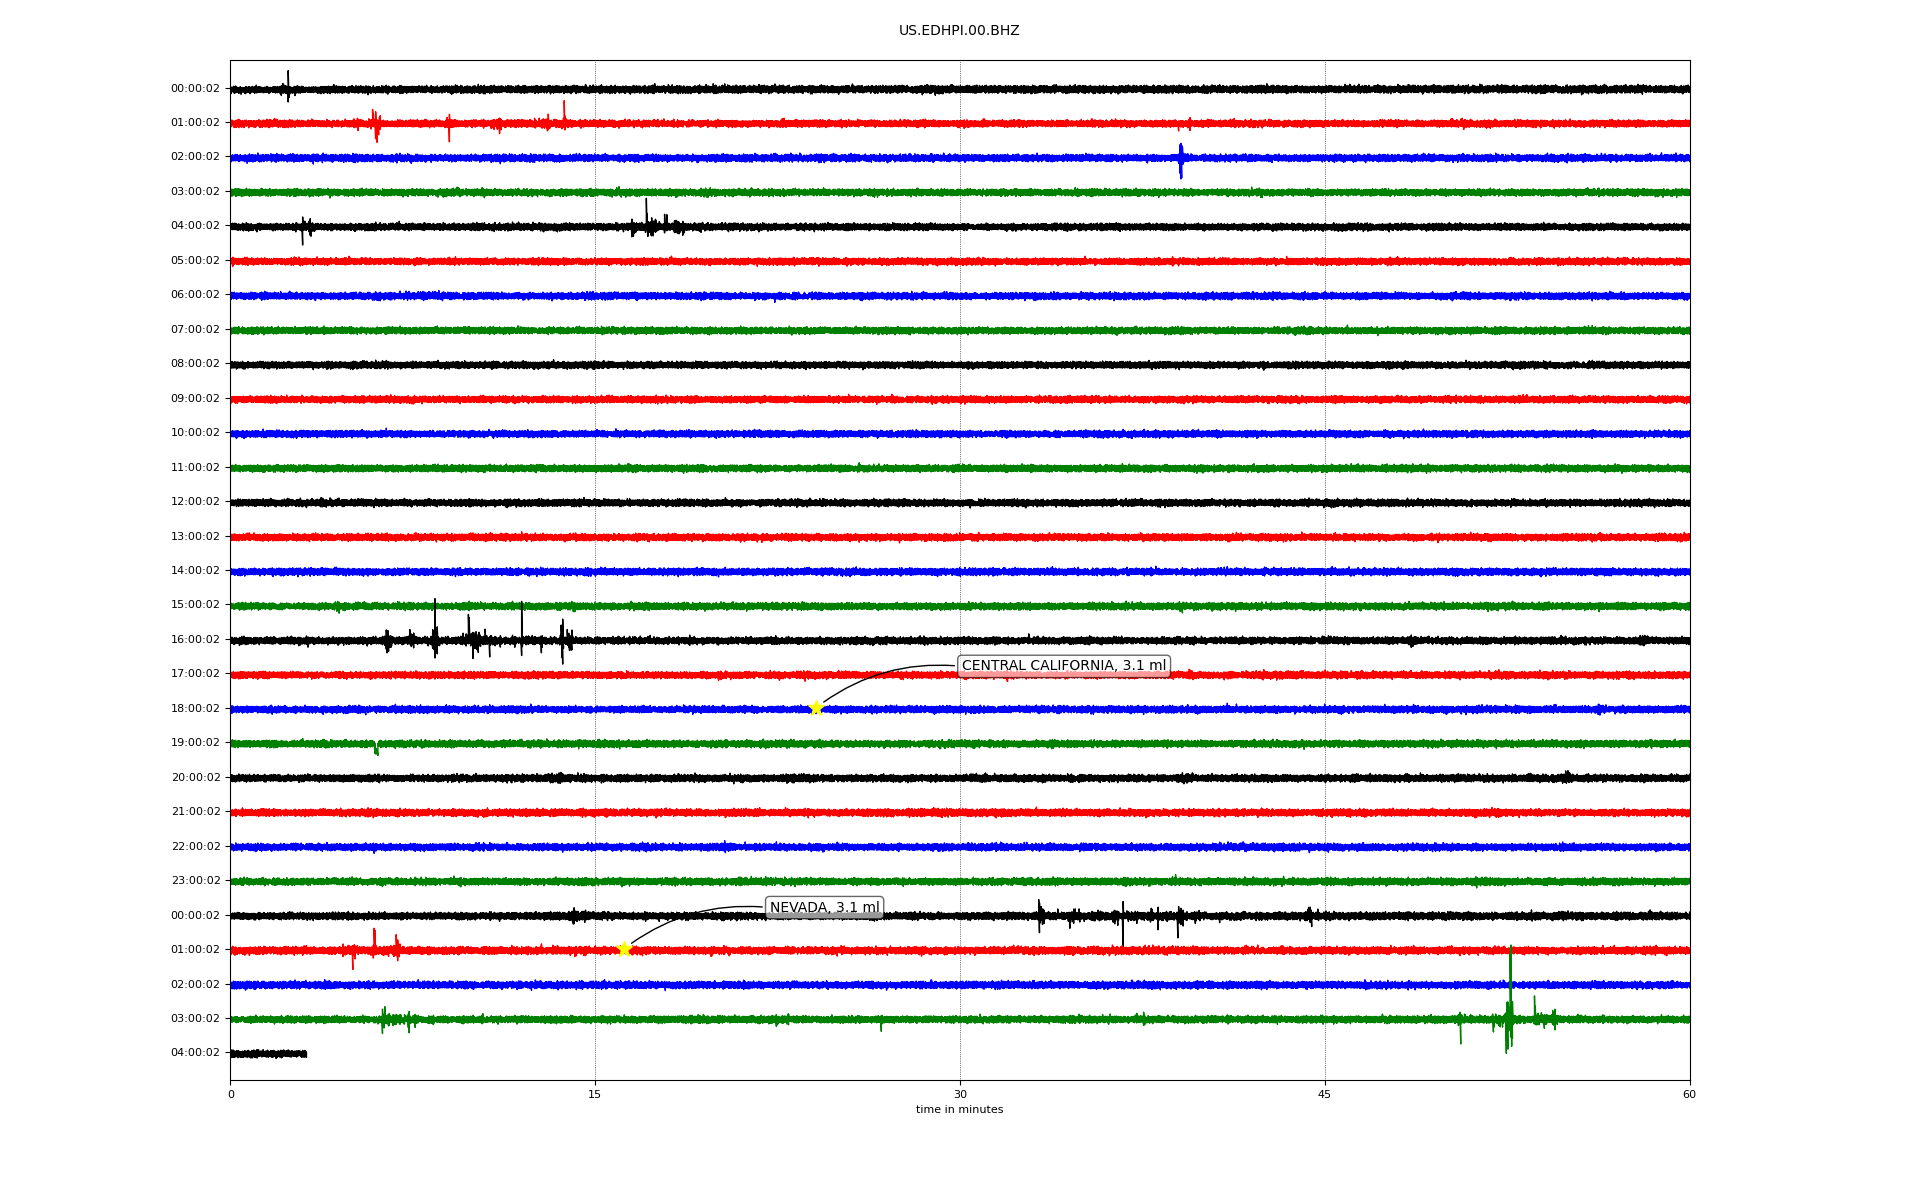Click the 16:00:02 trace time label

[195, 640]
